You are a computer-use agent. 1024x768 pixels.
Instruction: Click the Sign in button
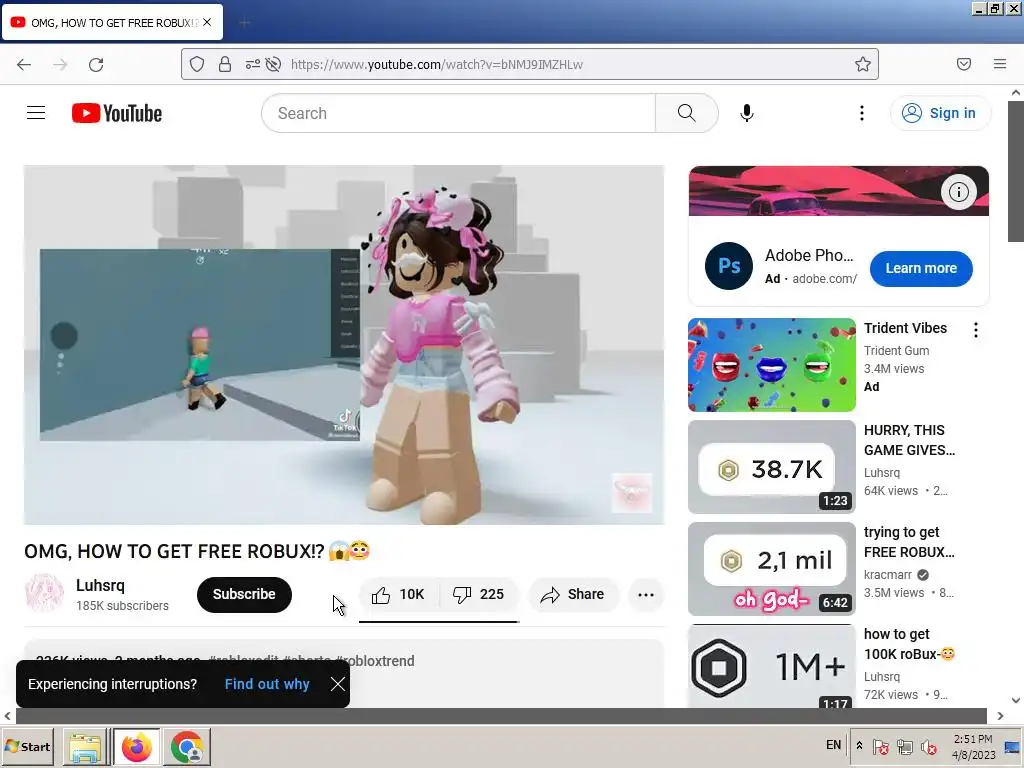[x=940, y=113]
